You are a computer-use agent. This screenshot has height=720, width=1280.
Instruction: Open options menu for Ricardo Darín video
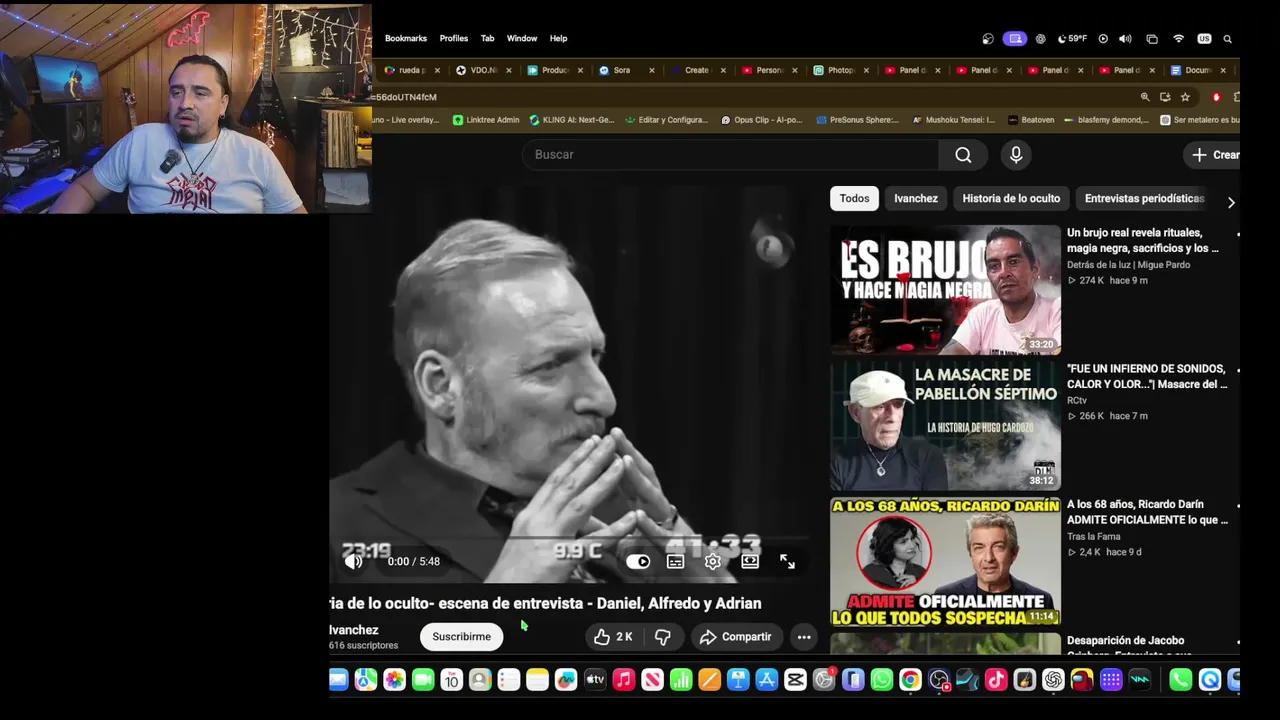point(1238,506)
